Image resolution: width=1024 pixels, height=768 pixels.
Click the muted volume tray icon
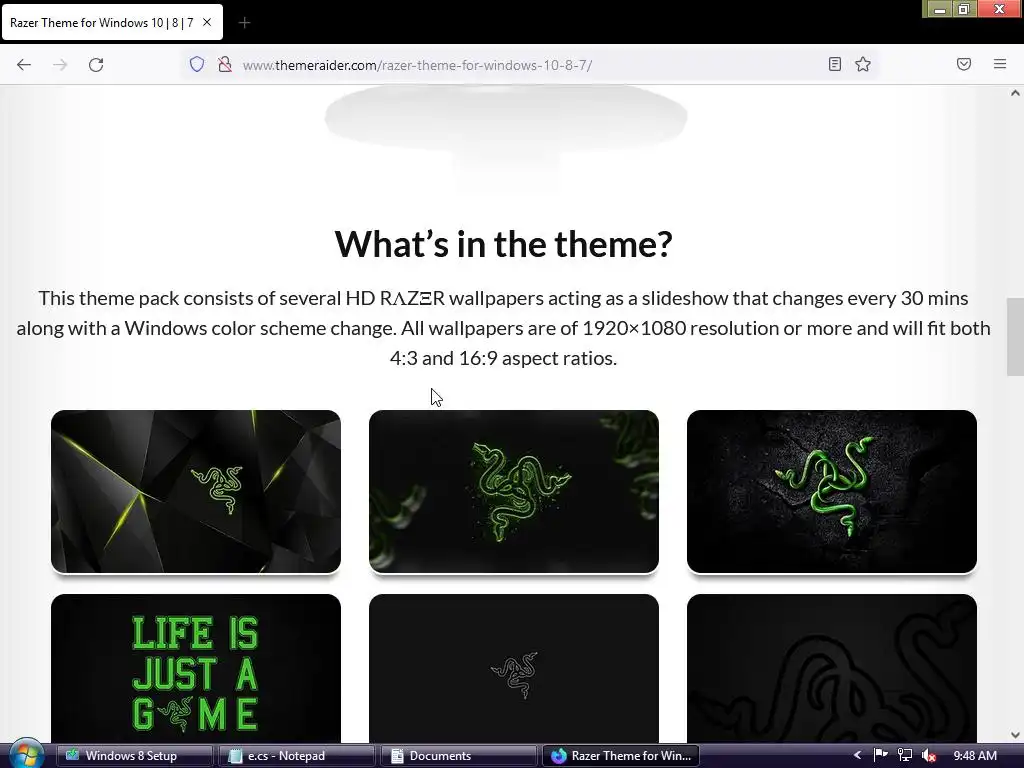click(929, 756)
